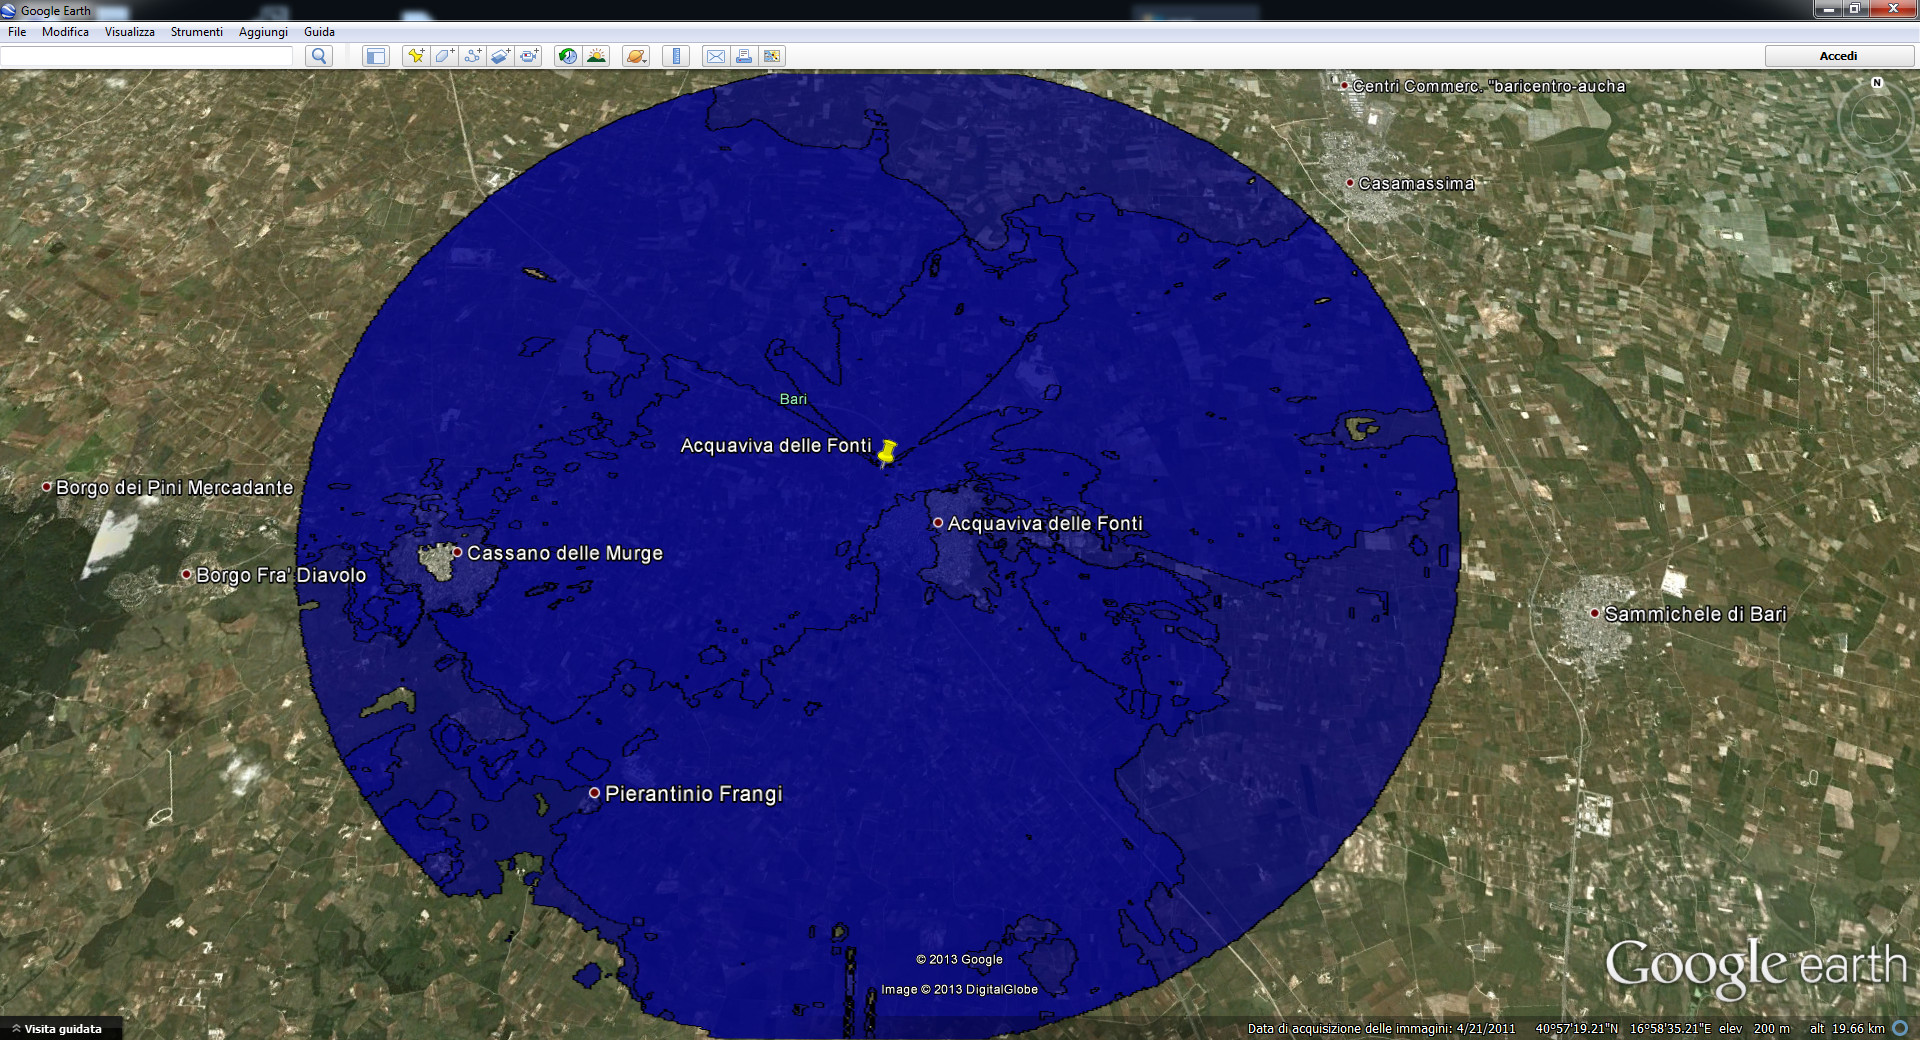Click the yellow pushpin placemark
This screenshot has width=1920, height=1040.
pos(886,453)
